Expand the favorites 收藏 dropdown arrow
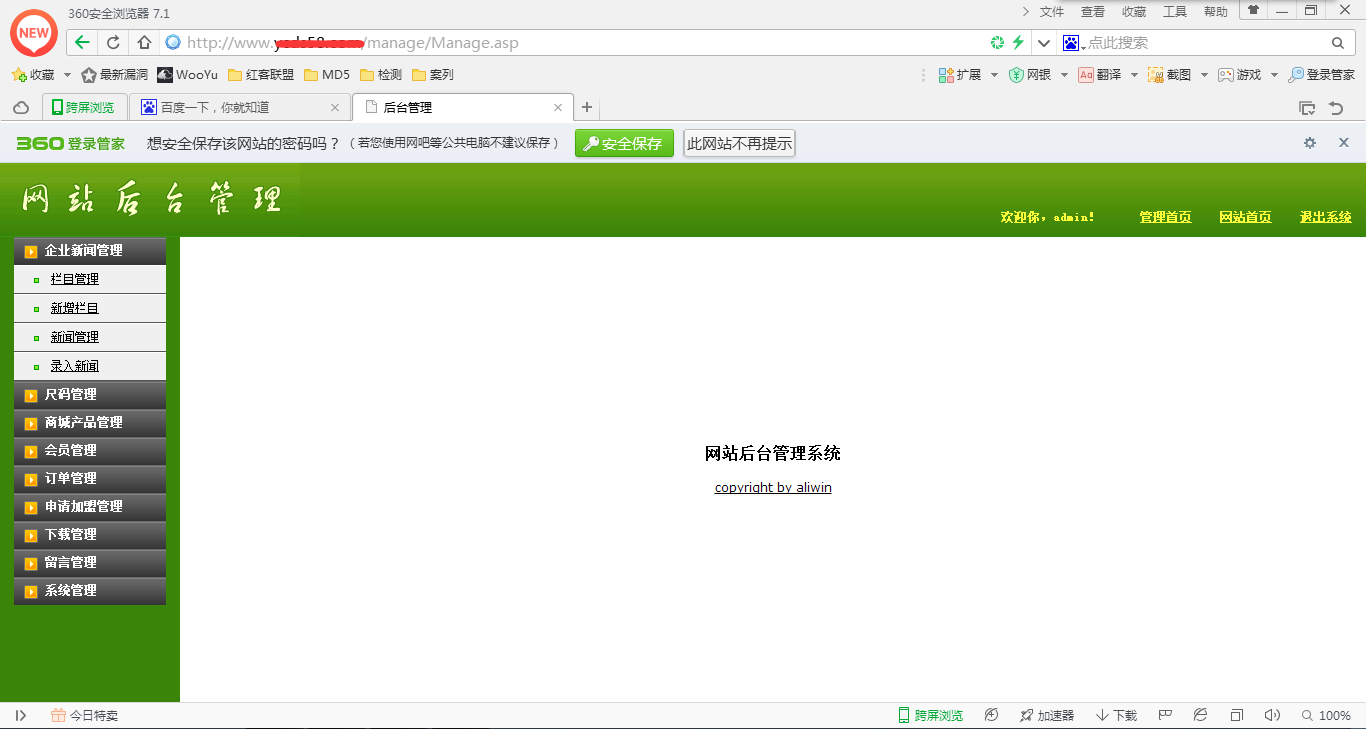 point(67,75)
